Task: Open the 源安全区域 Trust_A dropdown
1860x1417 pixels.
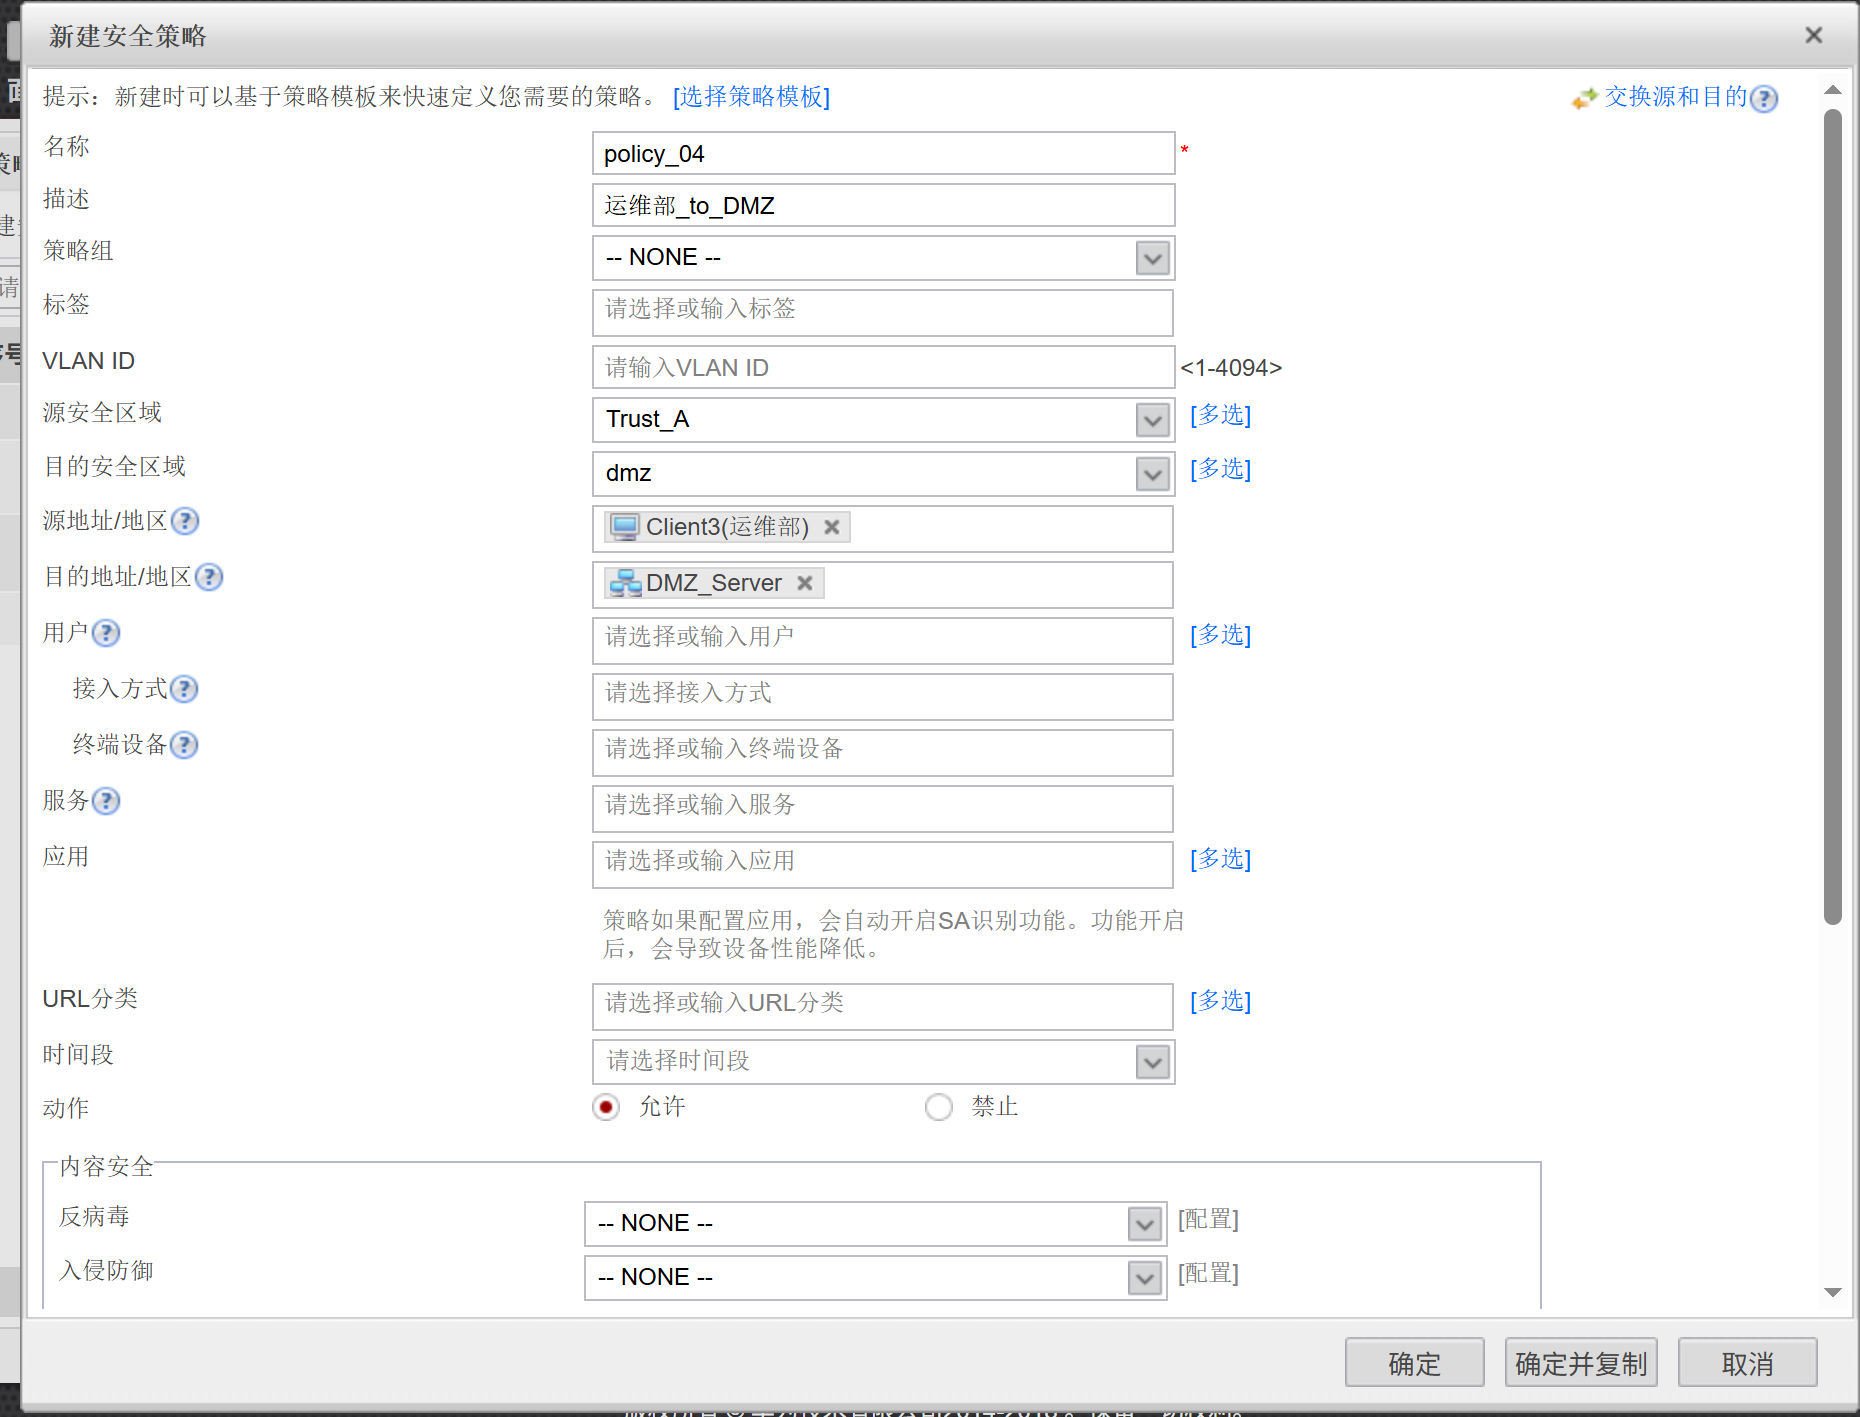Action: coord(1152,420)
